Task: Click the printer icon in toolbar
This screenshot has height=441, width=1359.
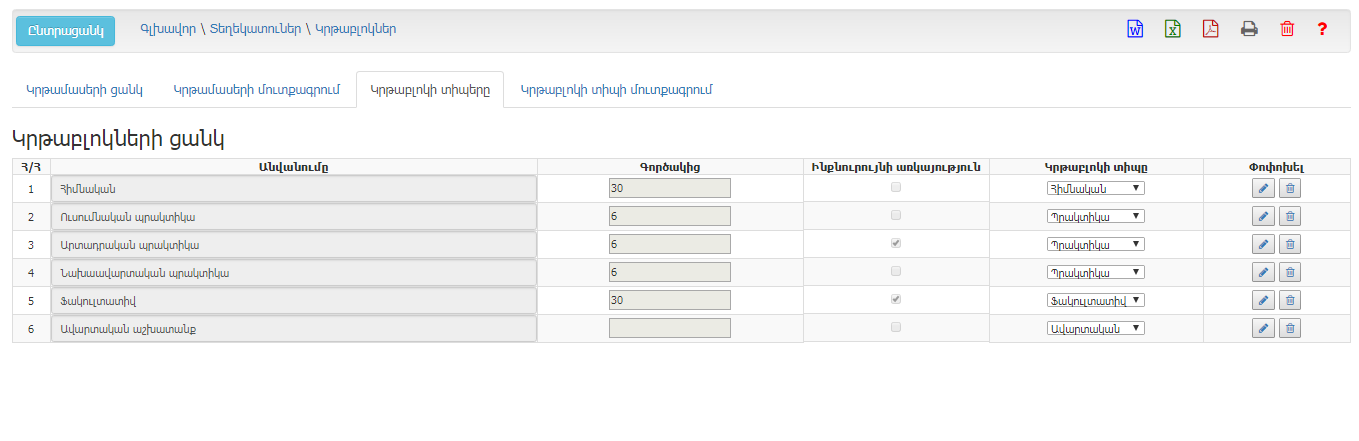Action: pyautogui.click(x=1249, y=29)
